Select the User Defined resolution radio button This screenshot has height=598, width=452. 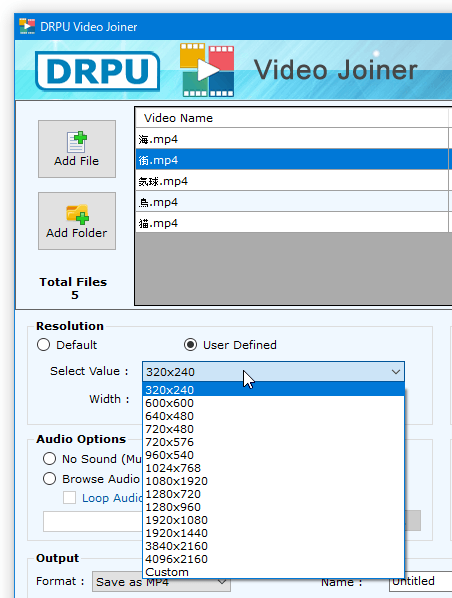[x=190, y=345]
